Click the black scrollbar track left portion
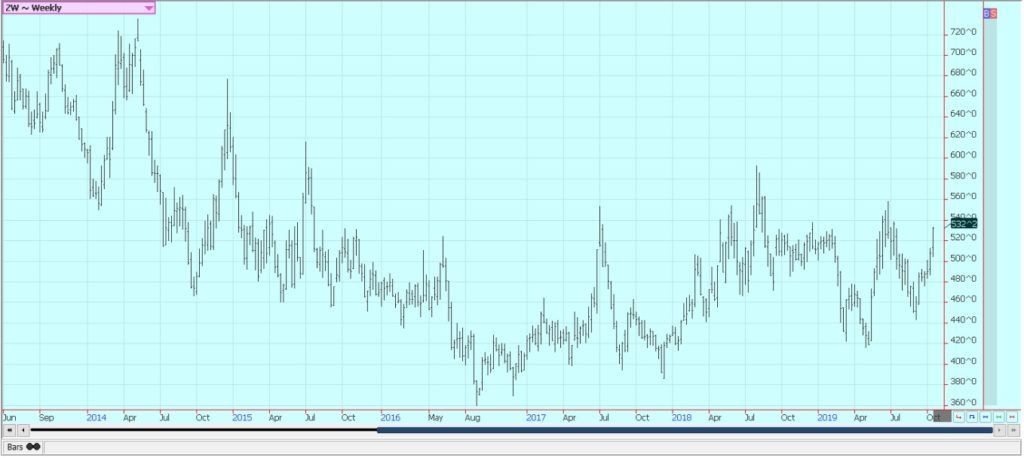This screenshot has height=458, width=1024. tap(204, 430)
